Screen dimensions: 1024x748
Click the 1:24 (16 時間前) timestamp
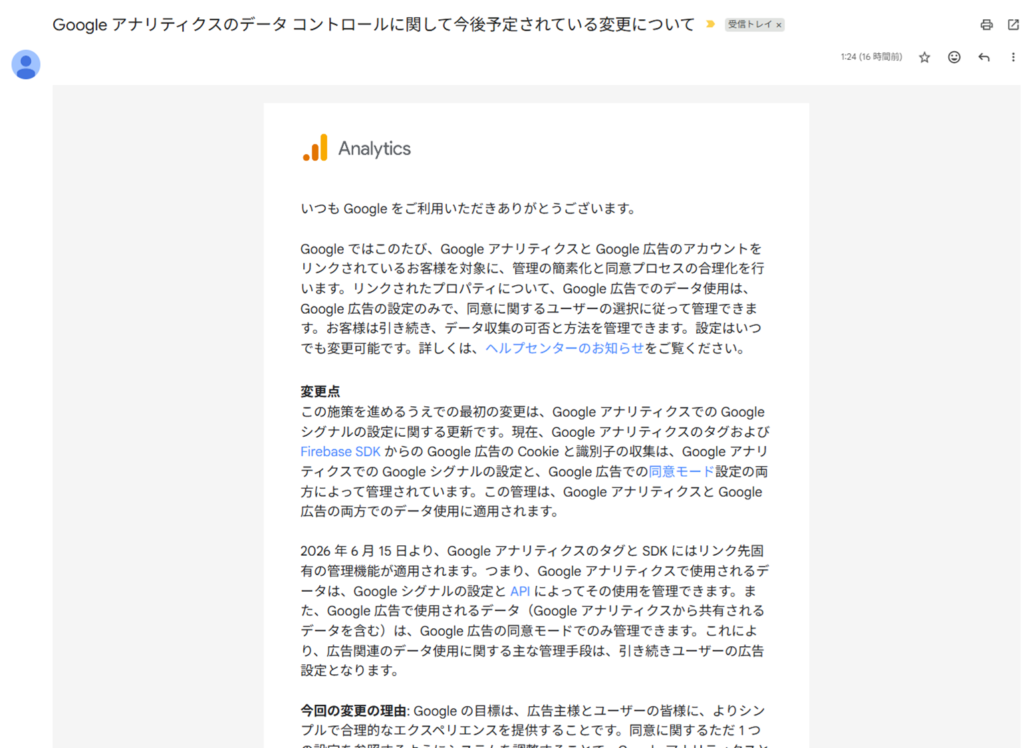(871, 58)
